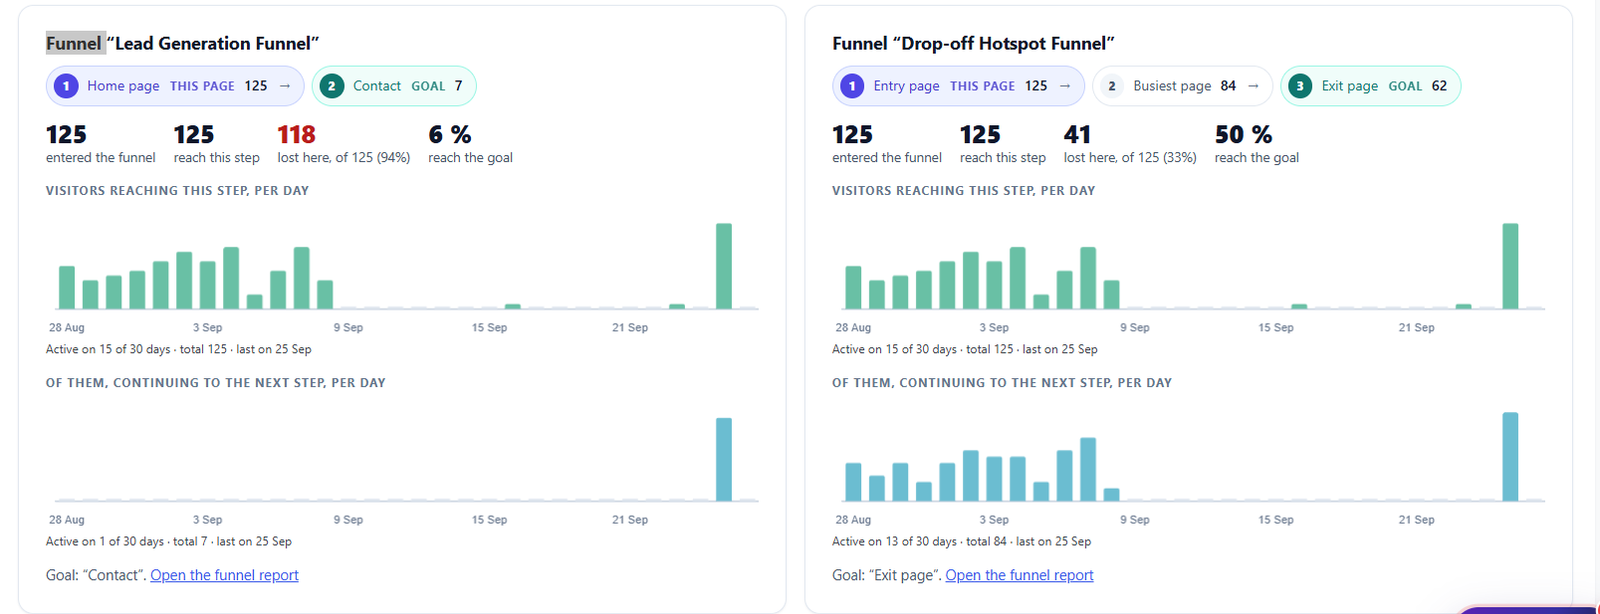Click step number 2 badge on Contact
This screenshot has height=614, width=1600.
332,86
